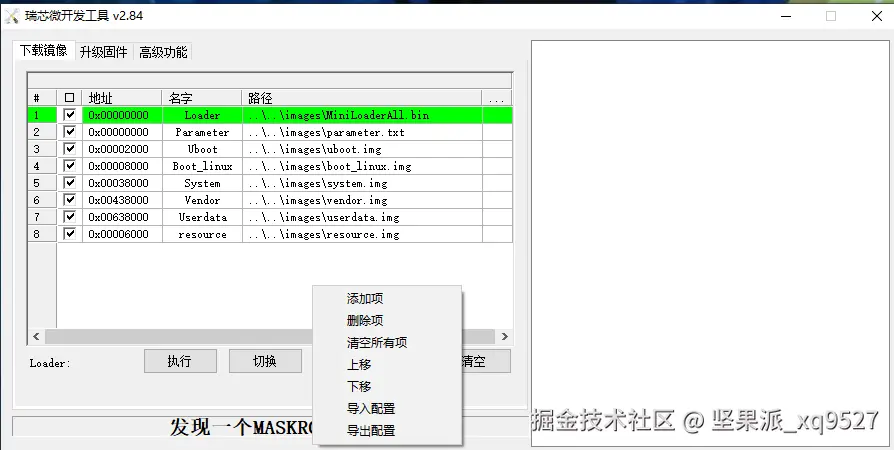This screenshot has height=450, width=894.
Task: Click the Userdata name cell
Action: (202, 217)
